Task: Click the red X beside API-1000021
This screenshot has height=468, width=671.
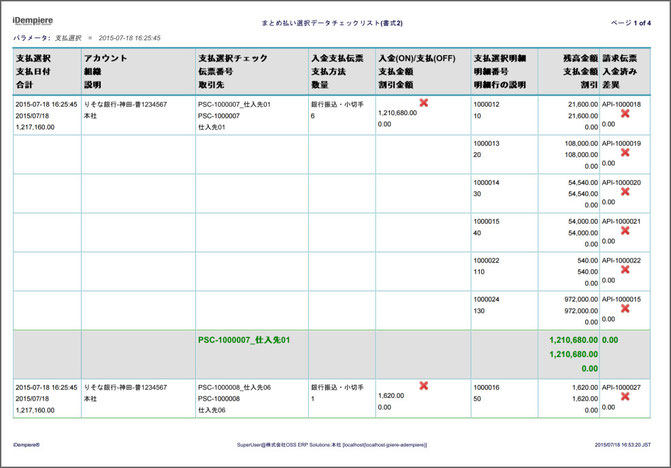Action: tap(625, 231)
